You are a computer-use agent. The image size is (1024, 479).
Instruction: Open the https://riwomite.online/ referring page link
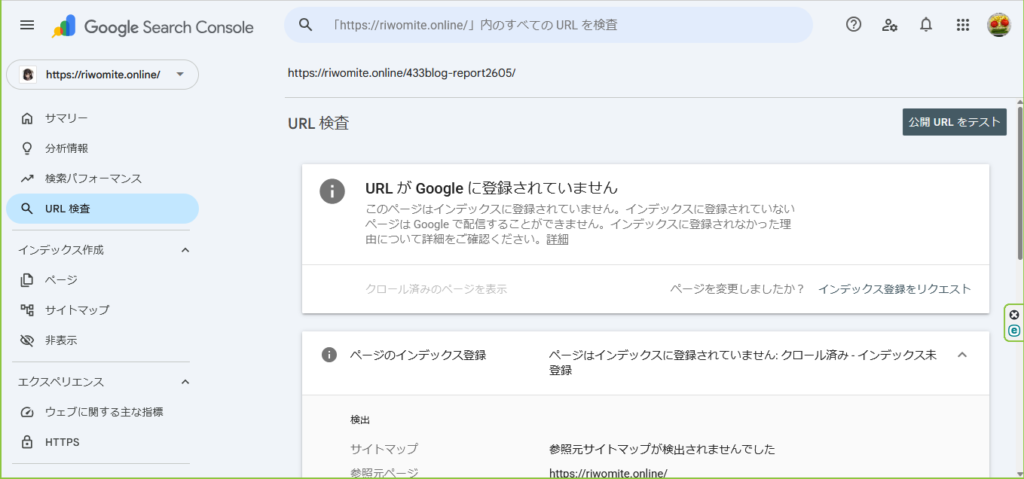coord(608,473)
